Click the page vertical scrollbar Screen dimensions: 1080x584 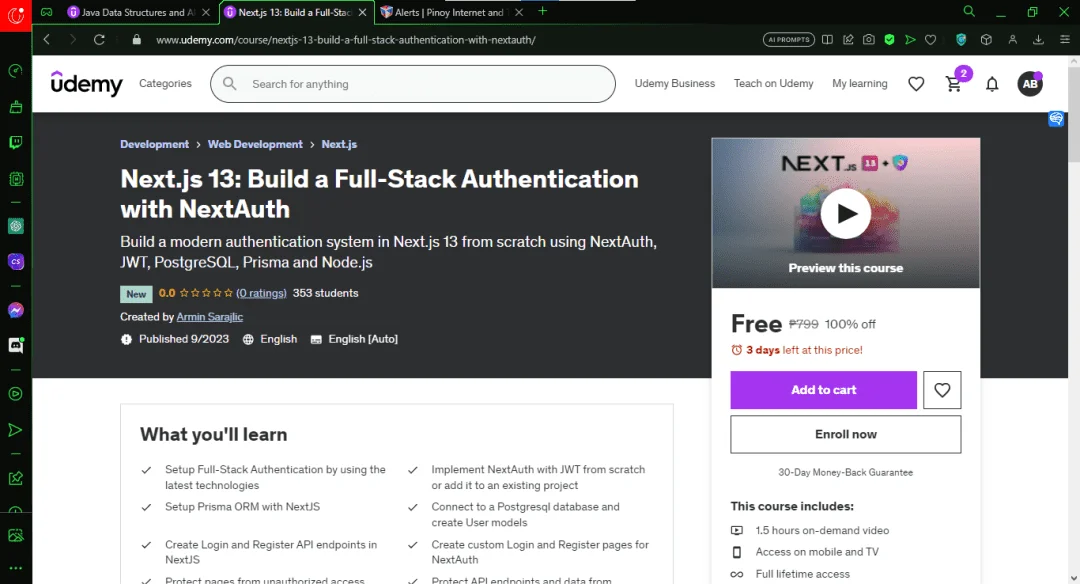[1073, 114]
